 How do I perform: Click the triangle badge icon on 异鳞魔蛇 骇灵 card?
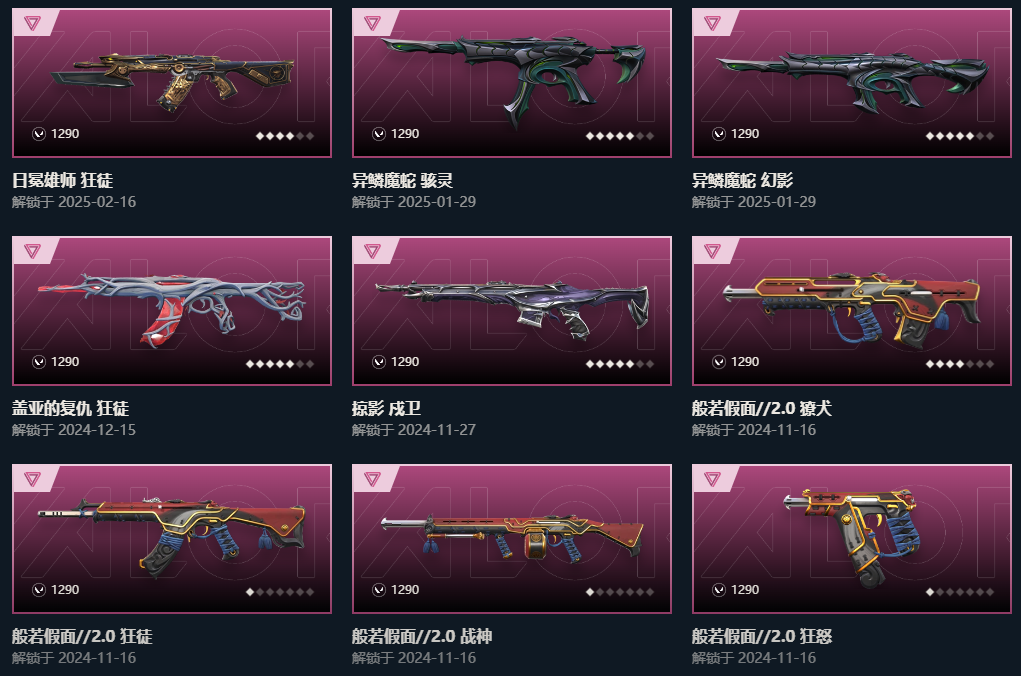coord(372,24)
